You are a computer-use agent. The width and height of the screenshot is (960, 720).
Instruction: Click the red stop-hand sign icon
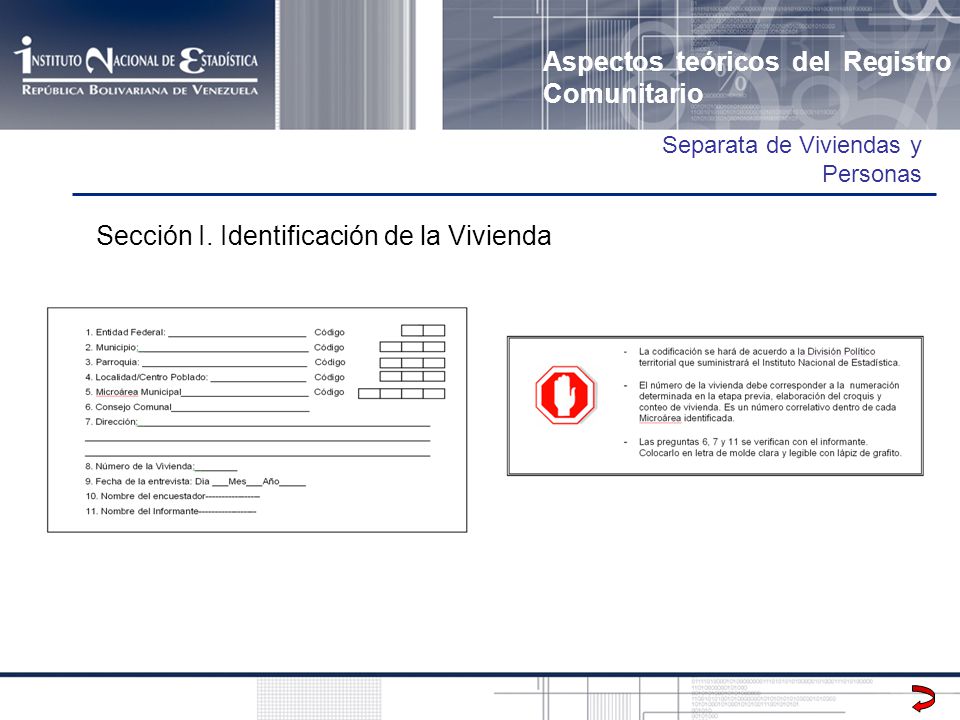(564, 395)
